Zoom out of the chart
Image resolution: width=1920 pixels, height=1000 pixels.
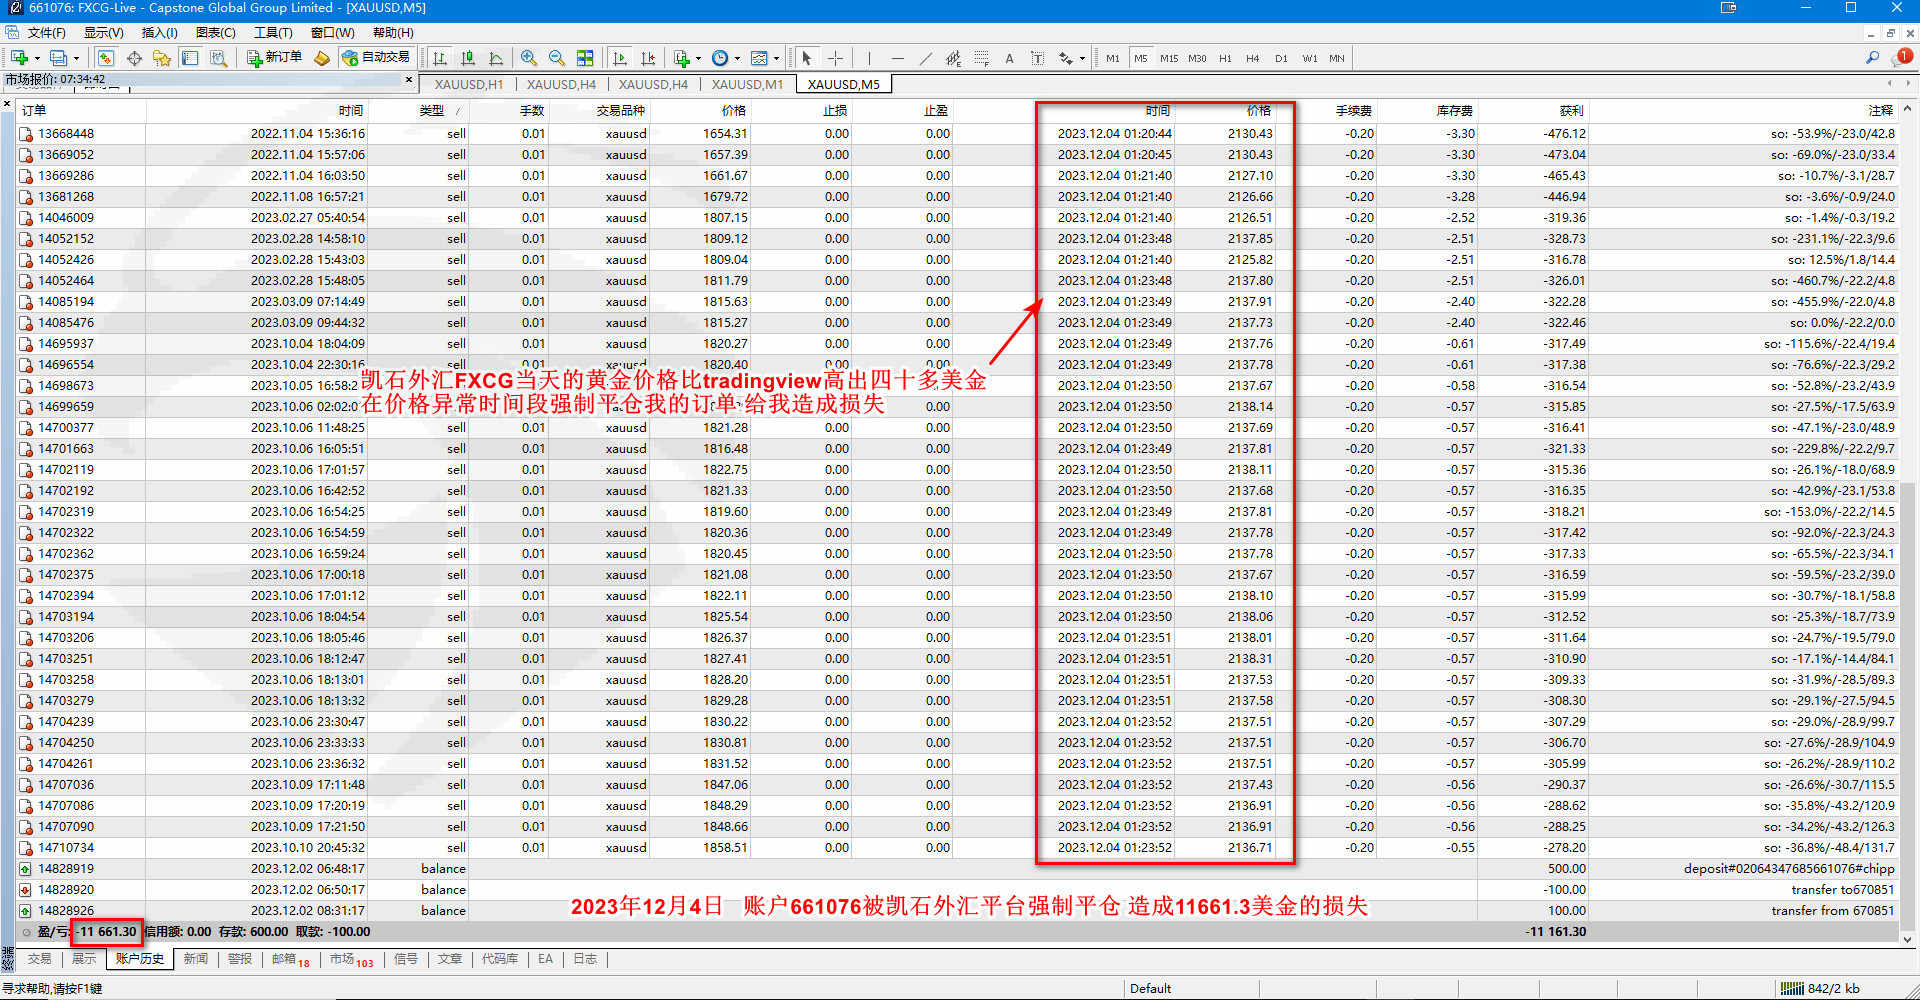click(557, 58)
